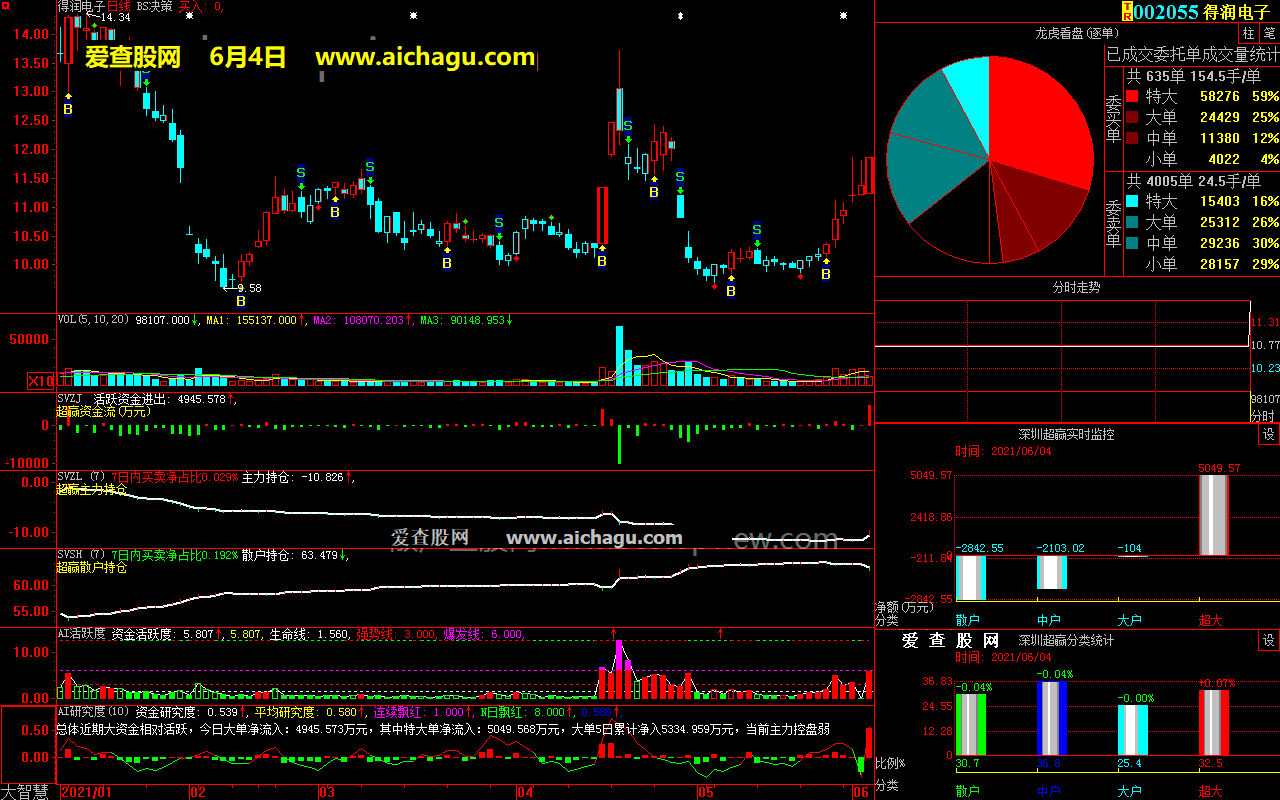Toggle the 分时 label beside intraday chart
Screen dimensions: 1280x800
point(1263,415)
